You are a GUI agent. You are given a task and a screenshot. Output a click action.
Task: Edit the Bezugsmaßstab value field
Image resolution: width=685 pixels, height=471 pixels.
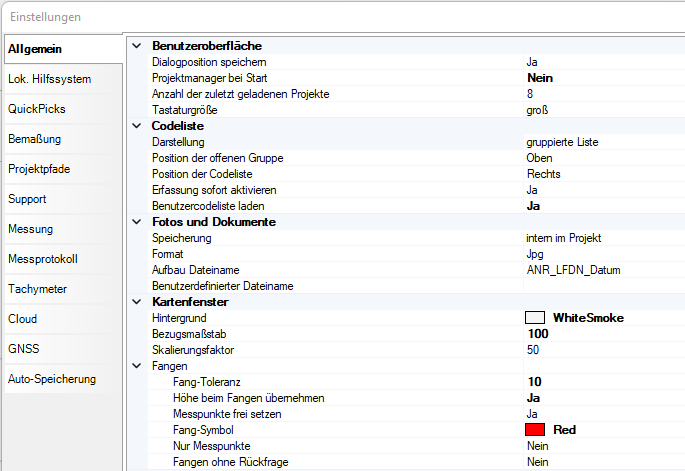click(x=600, y=334)
